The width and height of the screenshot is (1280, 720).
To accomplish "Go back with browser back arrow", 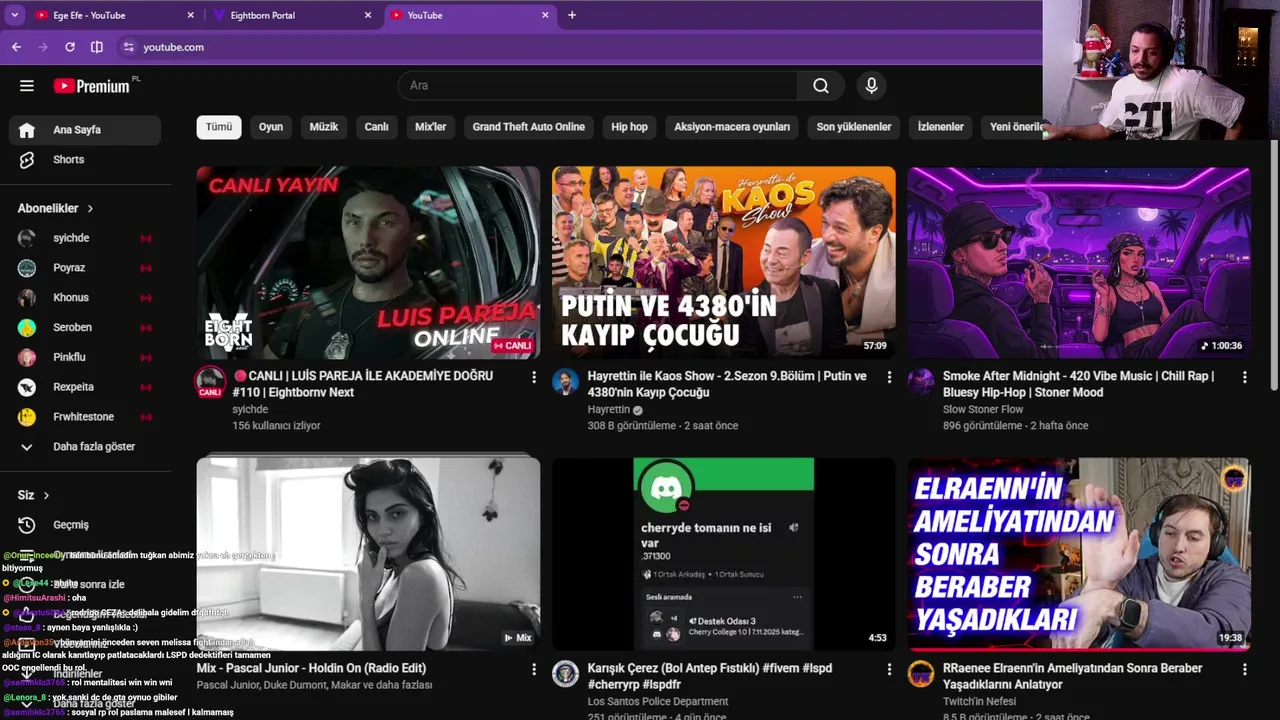I will (x=16, y=47).
